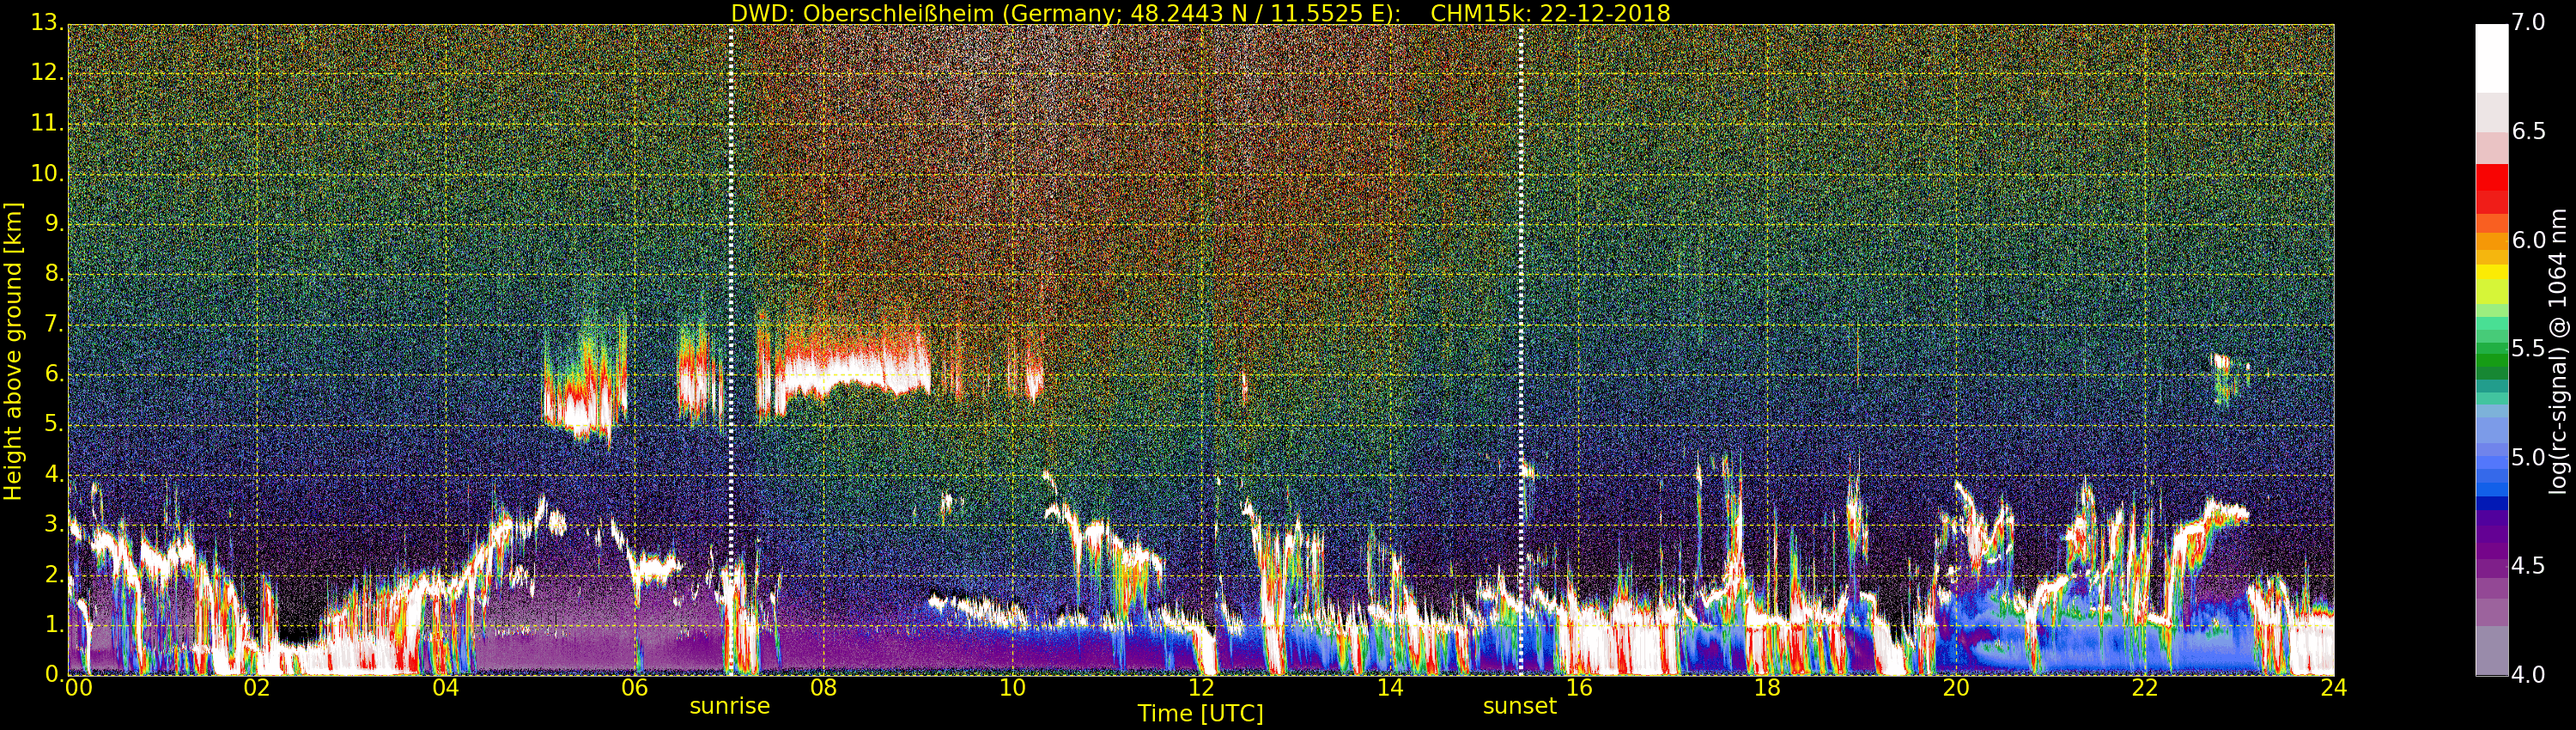Image resolution: width=2576 pixels, height=730 pixels.
Task: Click the time axis tick '12'
Action: pos(1201,688)
